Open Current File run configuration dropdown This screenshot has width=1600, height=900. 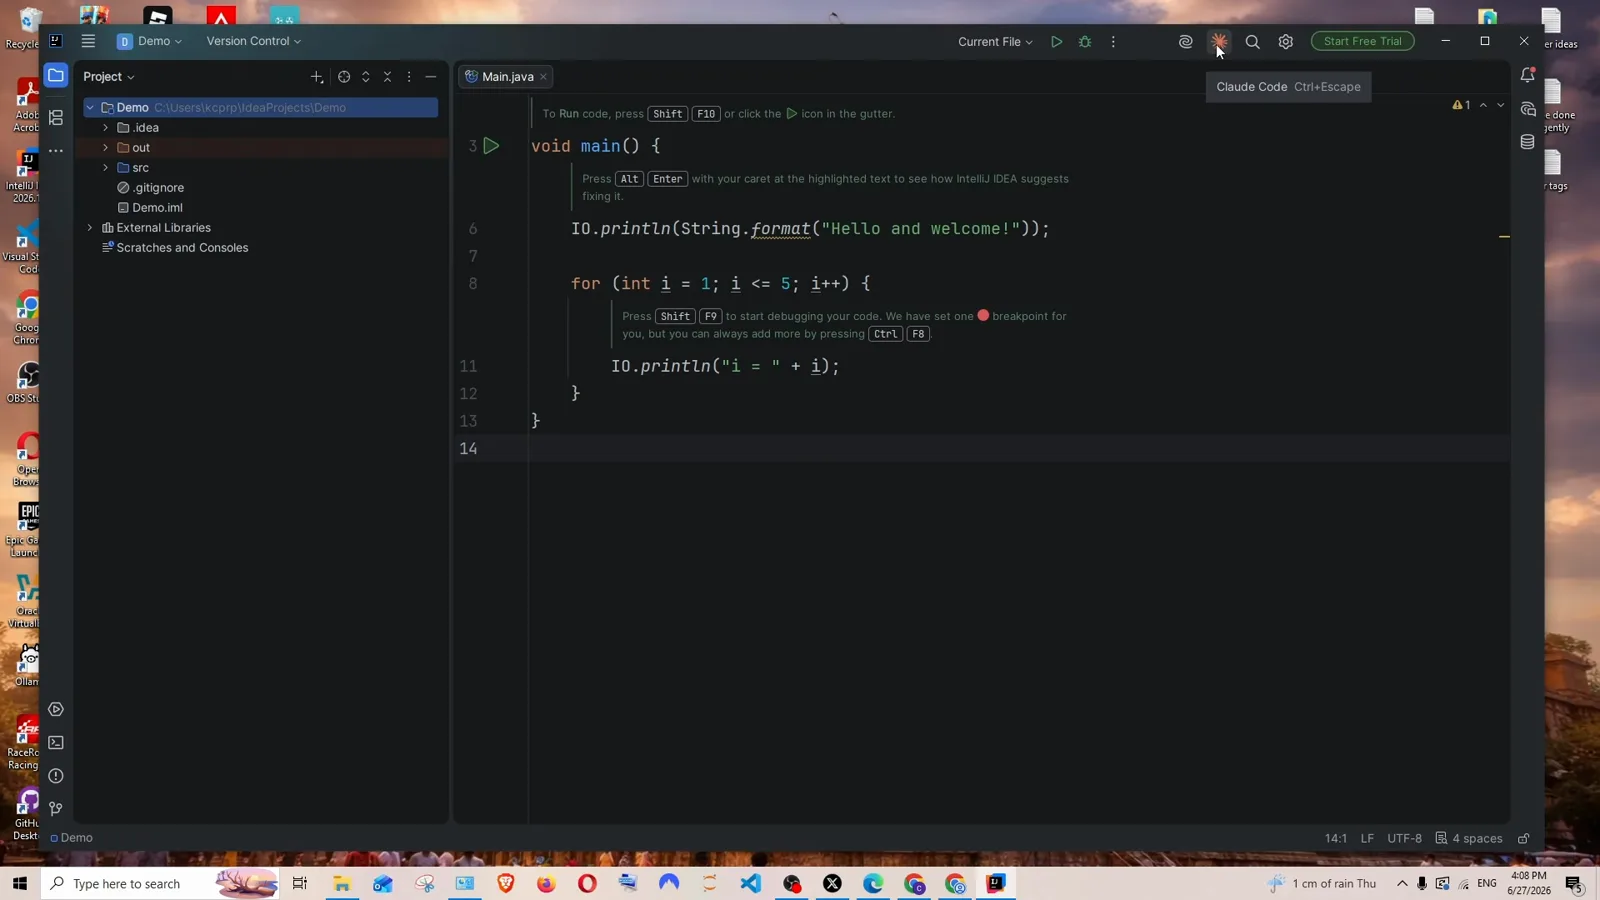(995, 41)
